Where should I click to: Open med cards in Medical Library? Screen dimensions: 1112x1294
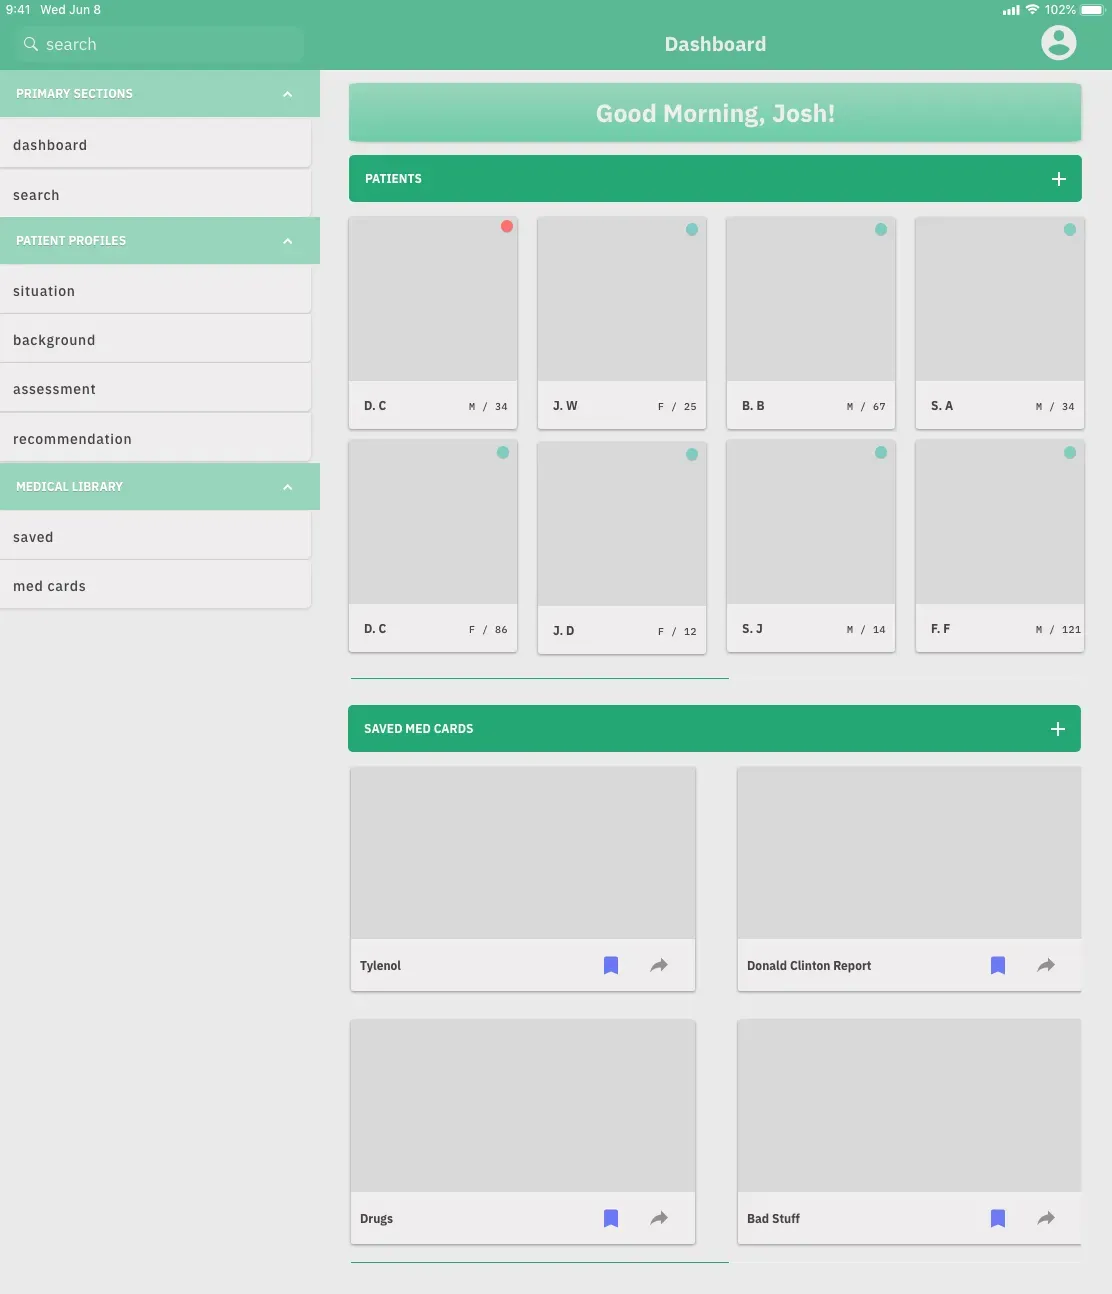(x=155, y=586)
